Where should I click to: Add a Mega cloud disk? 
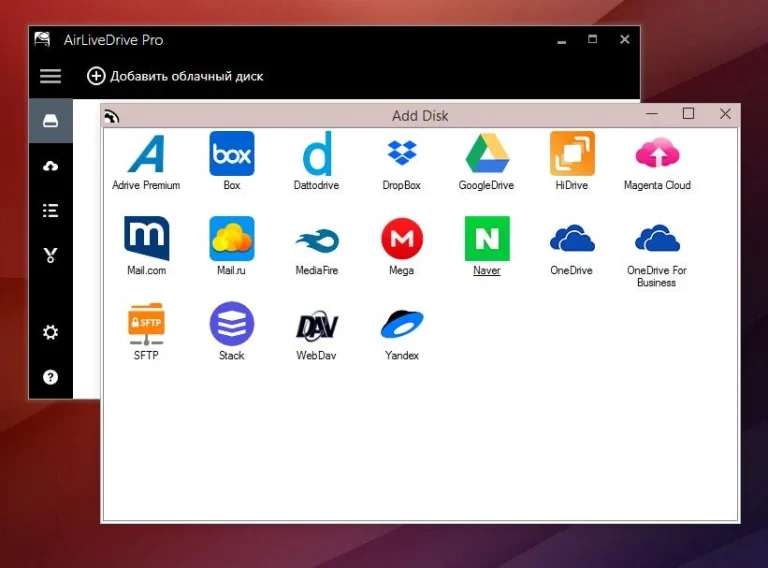click(402, 238)
